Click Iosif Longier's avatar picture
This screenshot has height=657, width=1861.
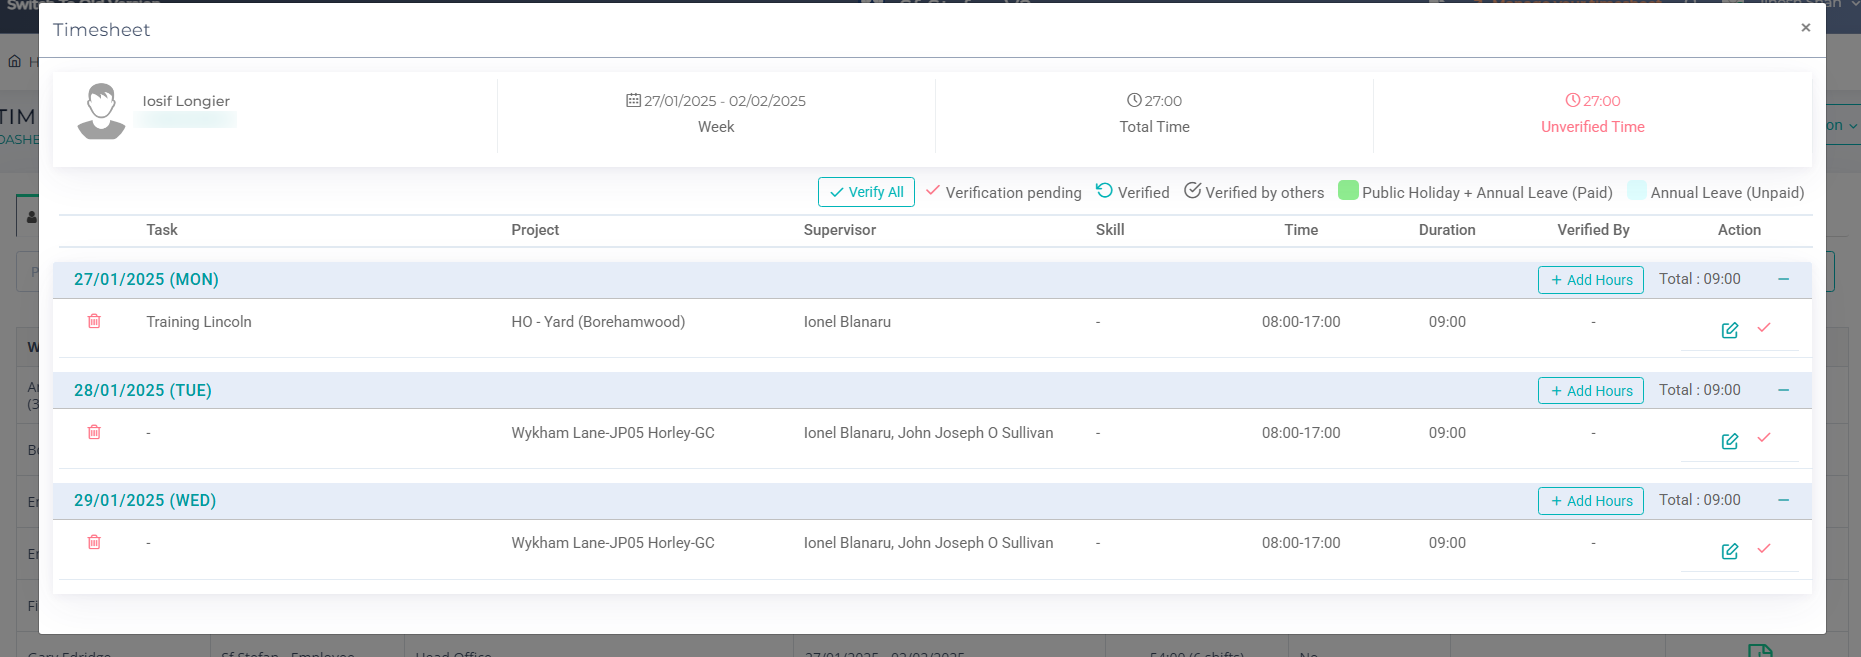coord(101,111)
